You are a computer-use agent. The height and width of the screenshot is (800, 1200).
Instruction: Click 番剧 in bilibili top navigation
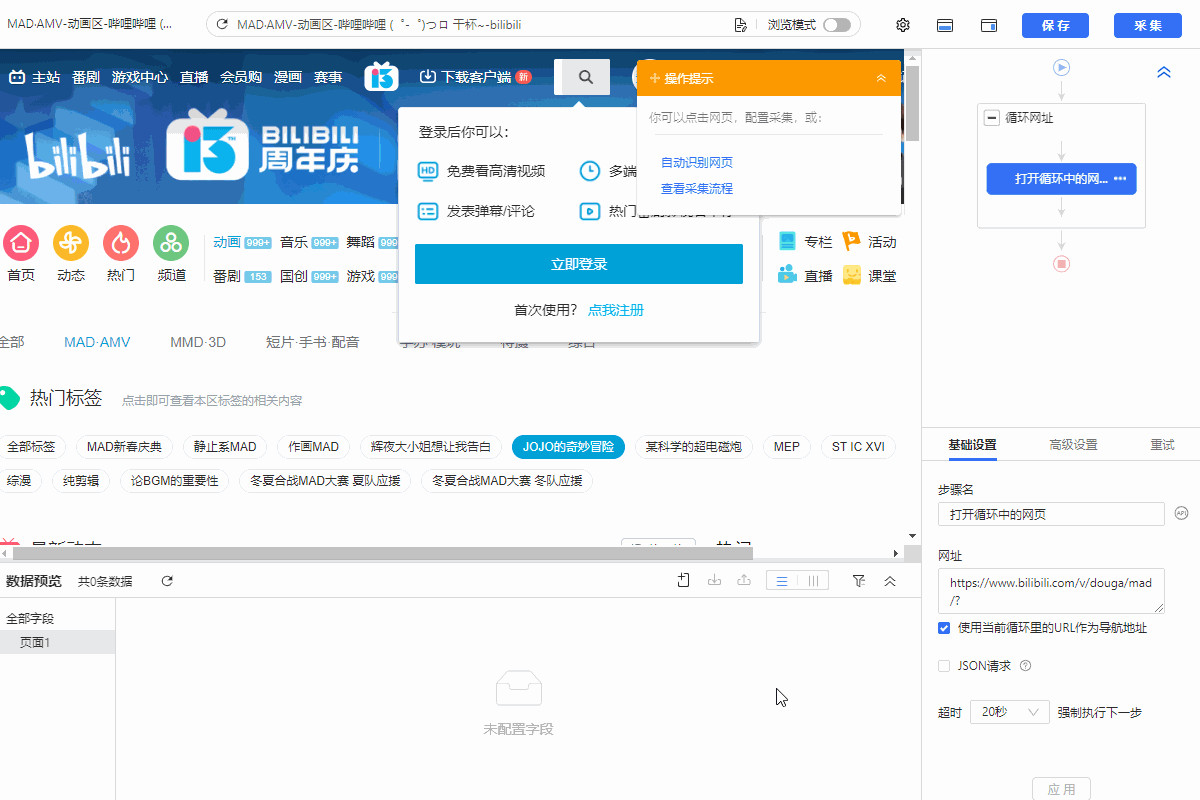click(86, 77)
